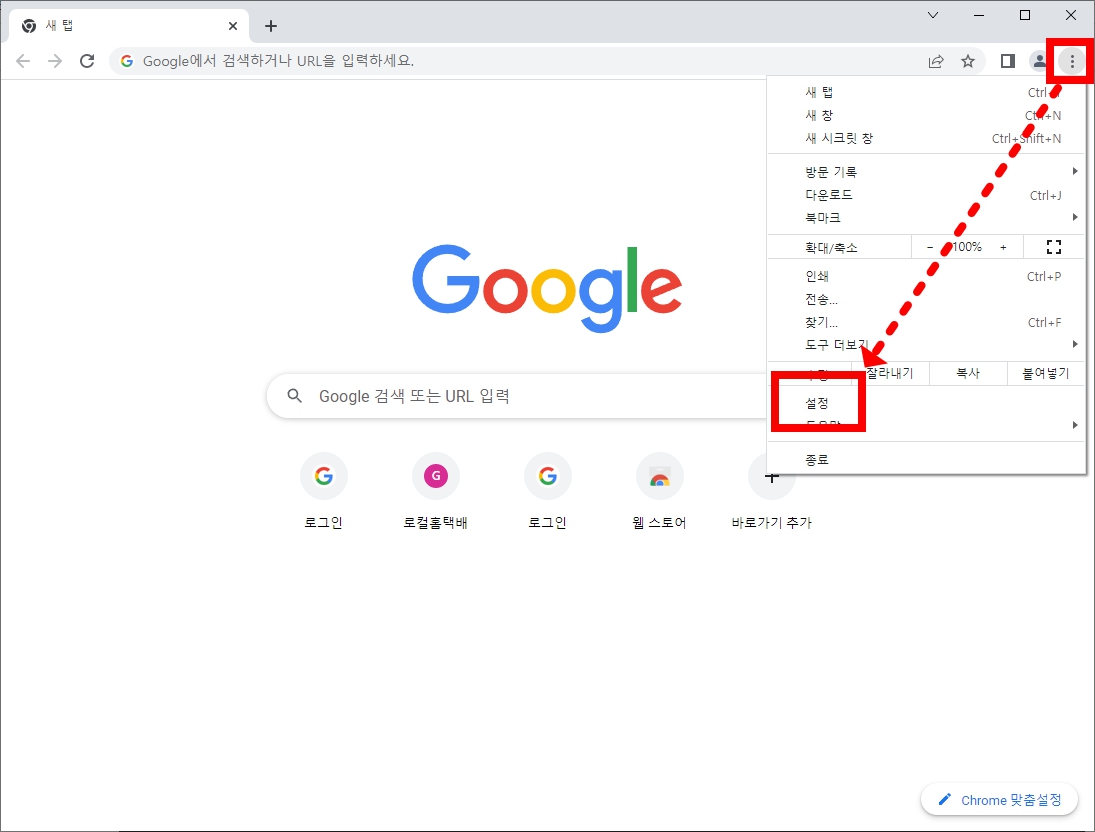The width and height of the screenshot is (1095, 832).
Task: Click the three-dot Chrome menu icon
Action: click(1071, 61)
